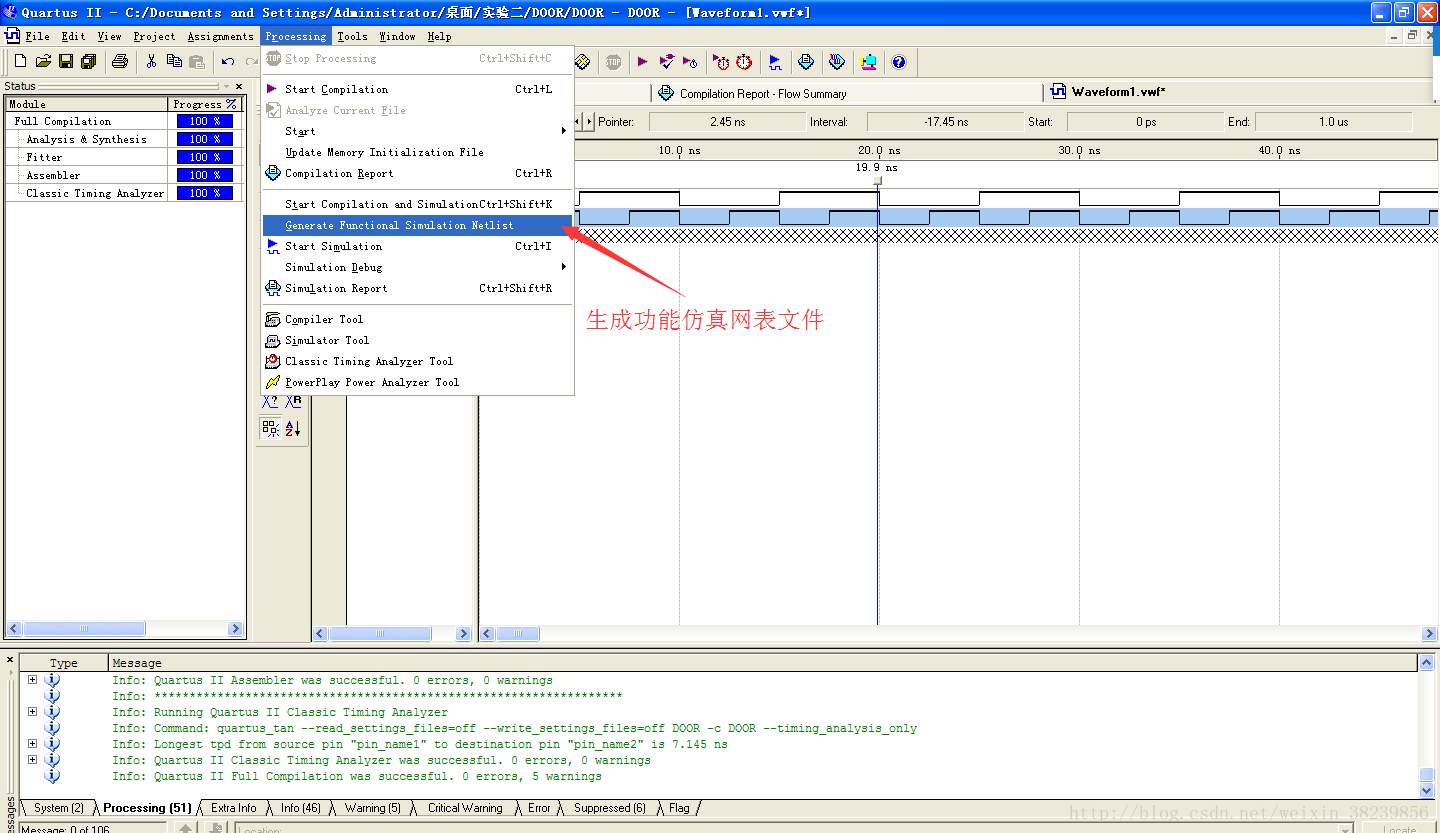Click the Fitter 100% progress bar

point(205,157)
